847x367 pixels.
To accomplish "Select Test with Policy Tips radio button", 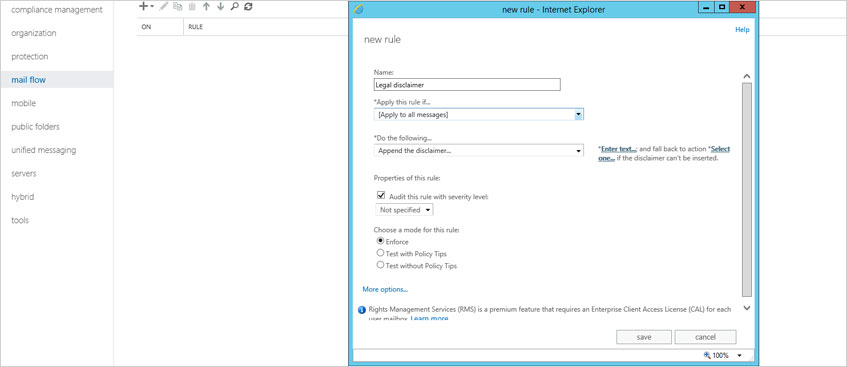I will coord(380,253).
